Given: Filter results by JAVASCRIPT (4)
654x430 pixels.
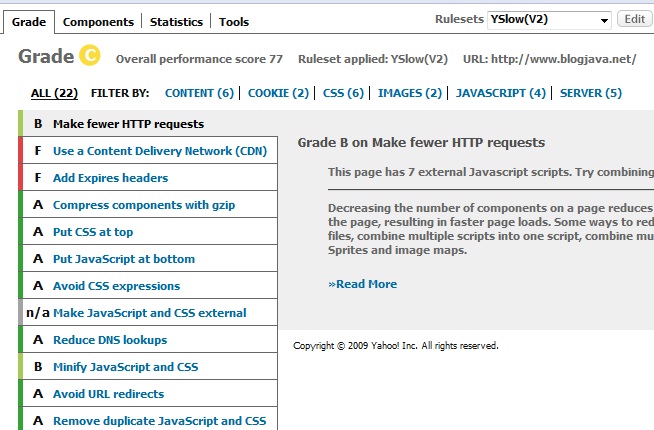Looking at the screenshot, I should coord(500,93).
